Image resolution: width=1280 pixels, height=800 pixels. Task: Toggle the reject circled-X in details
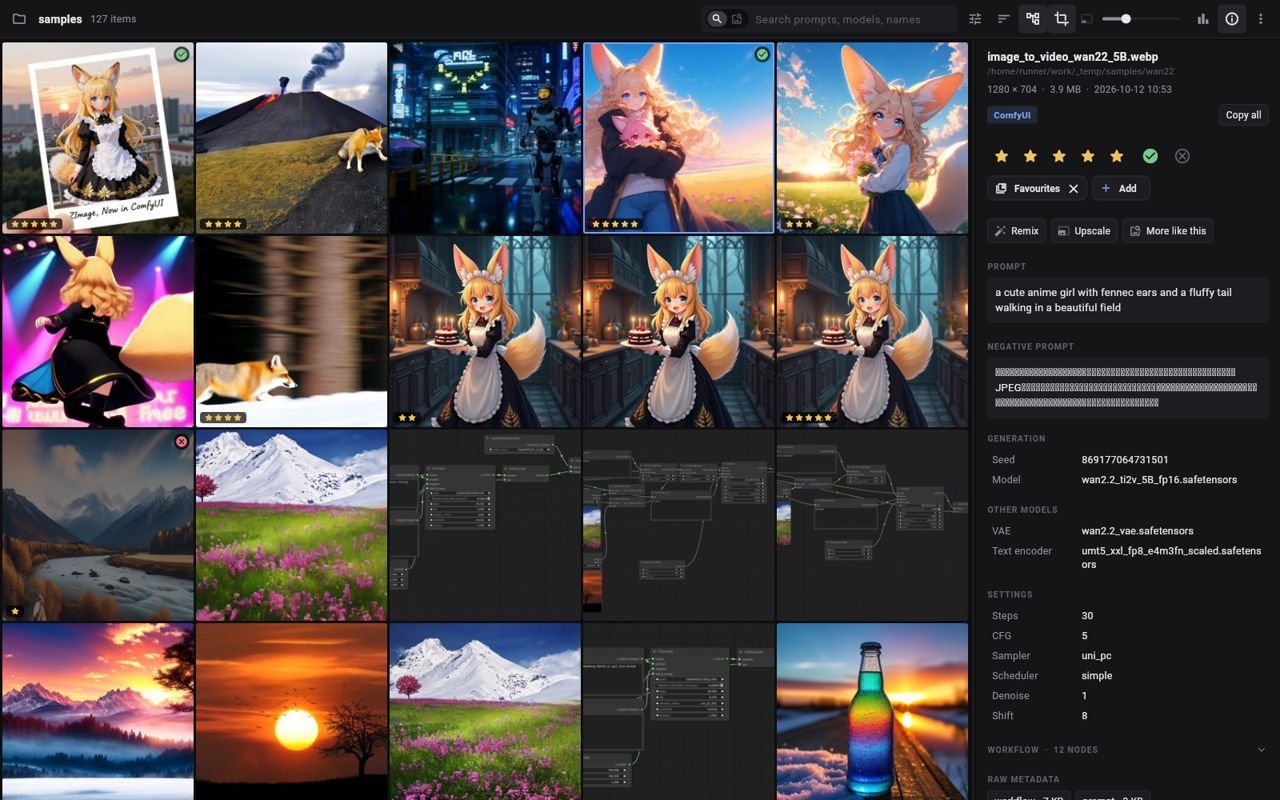click(x=1182, y=156)
